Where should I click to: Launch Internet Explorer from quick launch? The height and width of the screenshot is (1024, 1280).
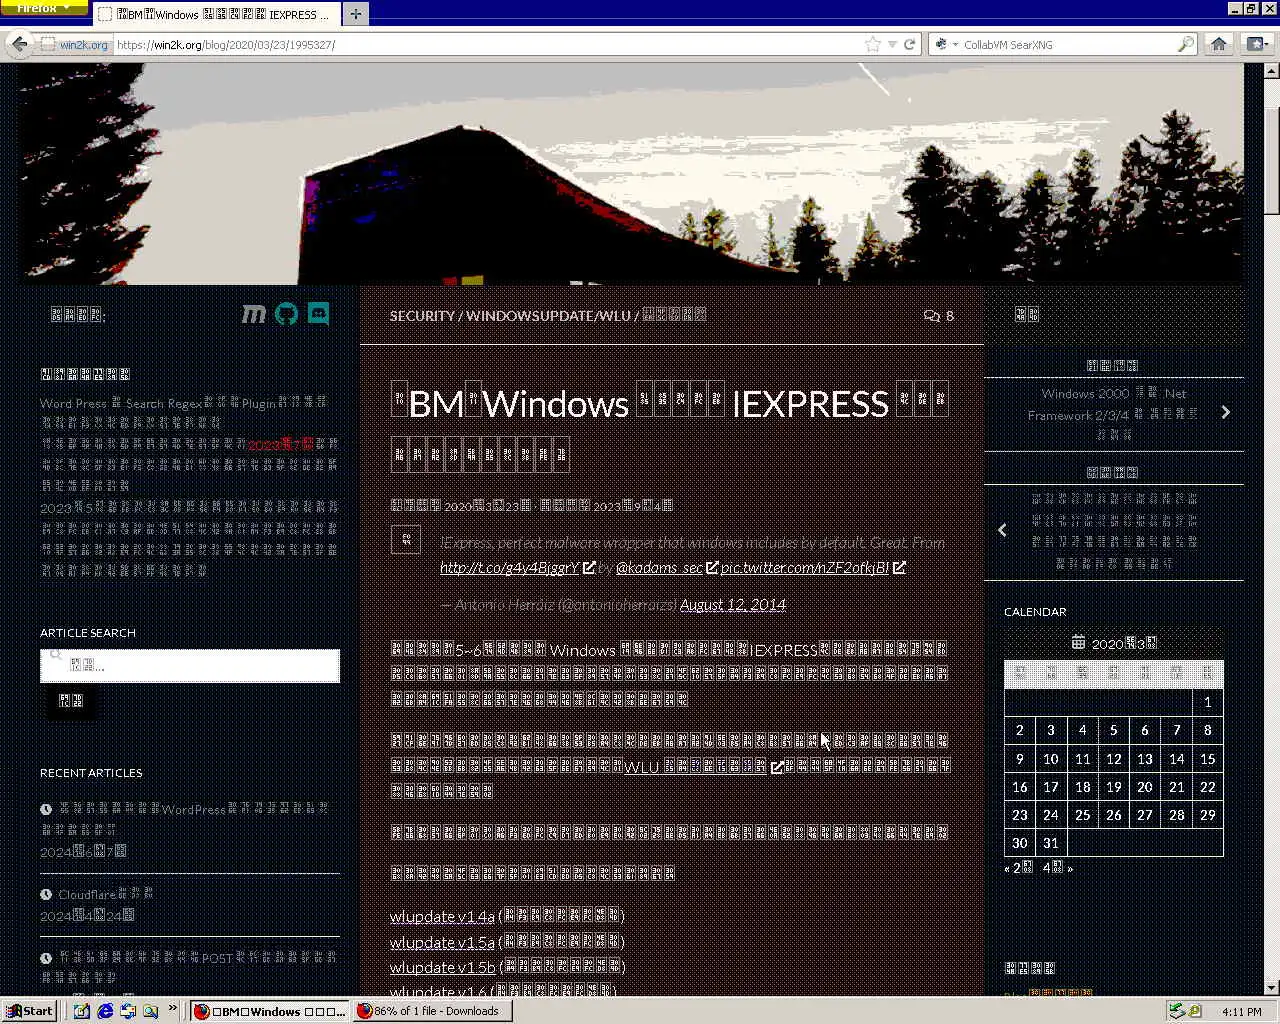[x=105, y=1011]
